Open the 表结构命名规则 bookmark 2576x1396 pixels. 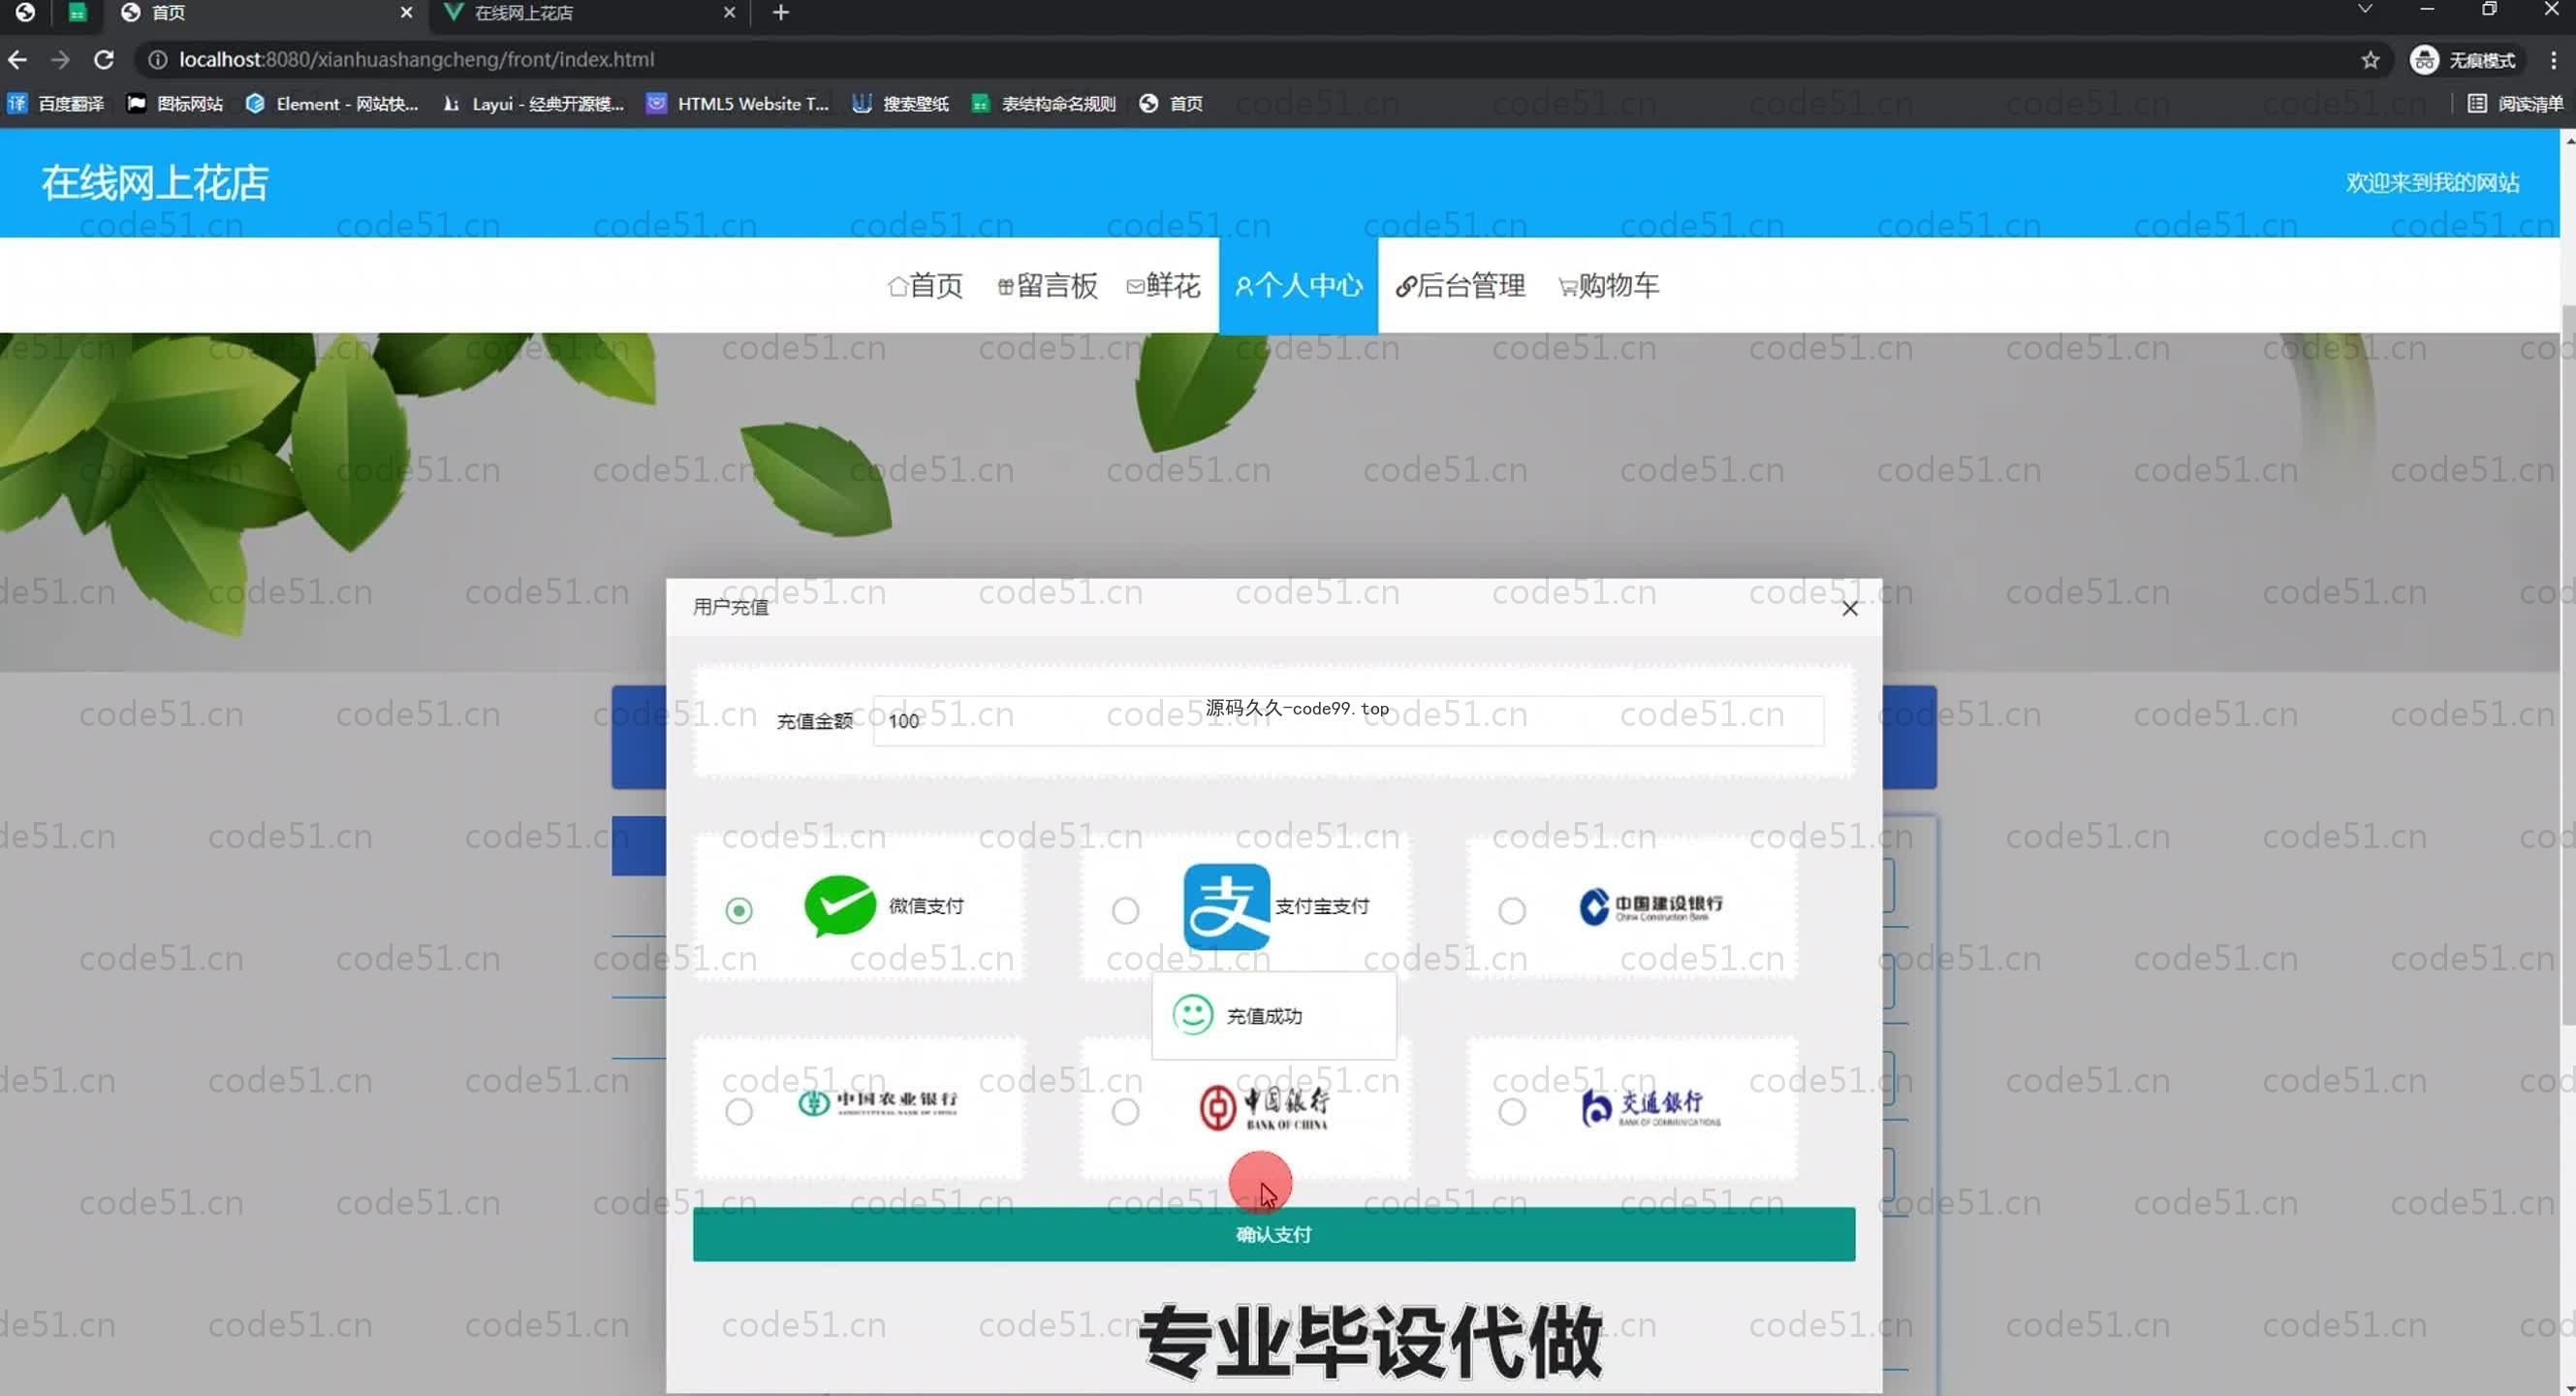[1044, 104]
